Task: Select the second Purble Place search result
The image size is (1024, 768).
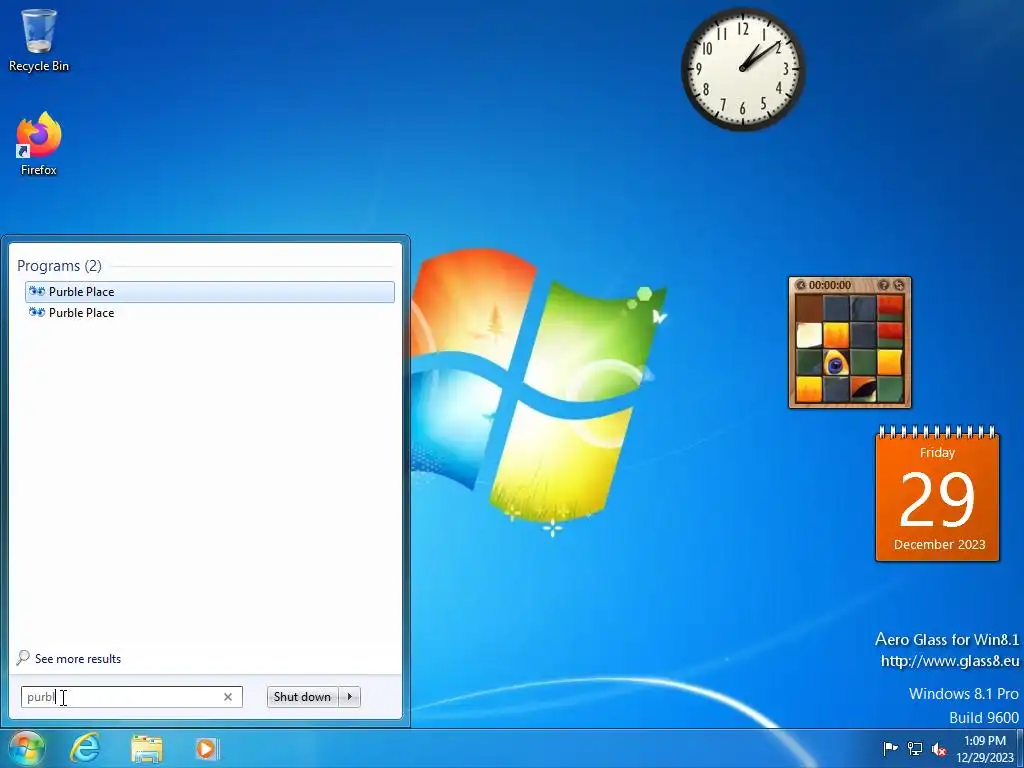Action: (x=210, y=313)
